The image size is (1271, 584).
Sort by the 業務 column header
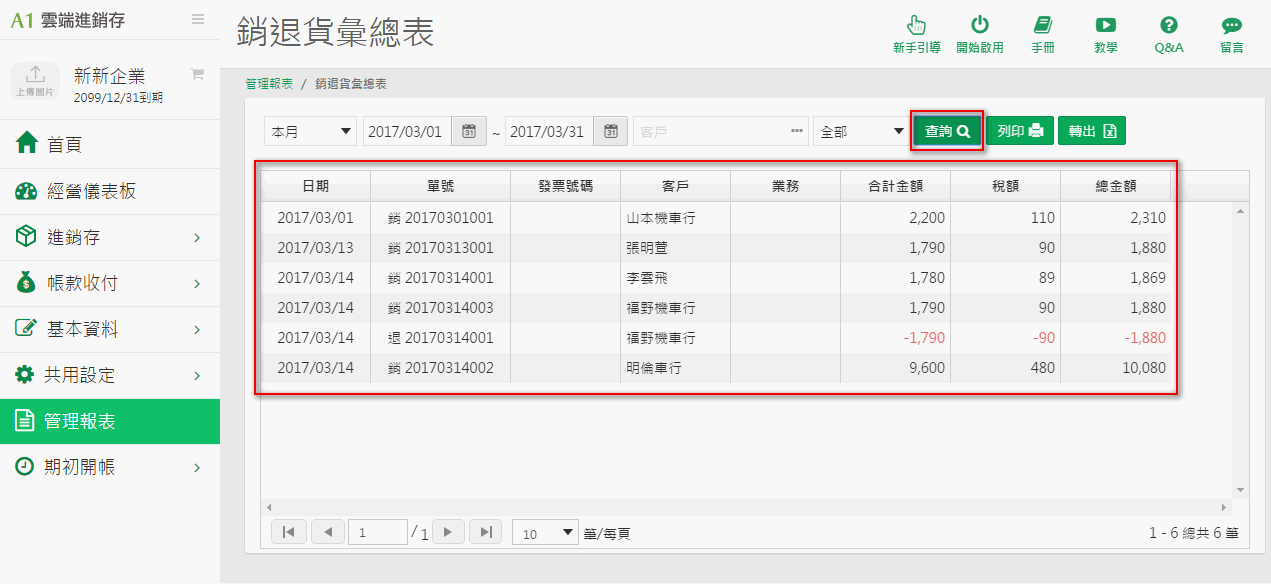(785, 186)
